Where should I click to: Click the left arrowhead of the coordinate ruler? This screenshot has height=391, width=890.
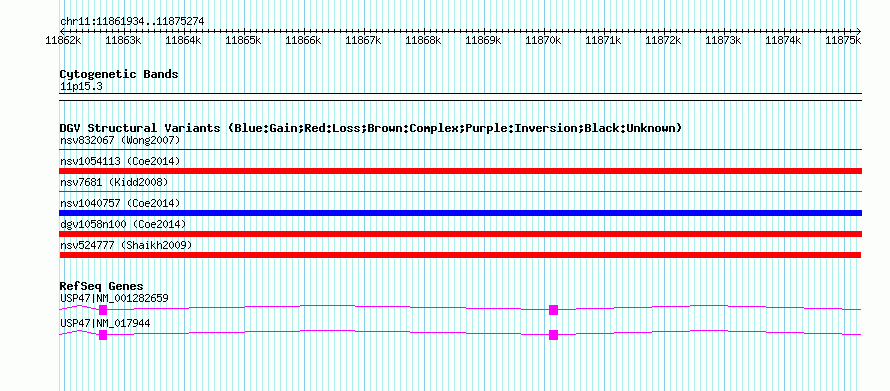(x=62, y=31)
